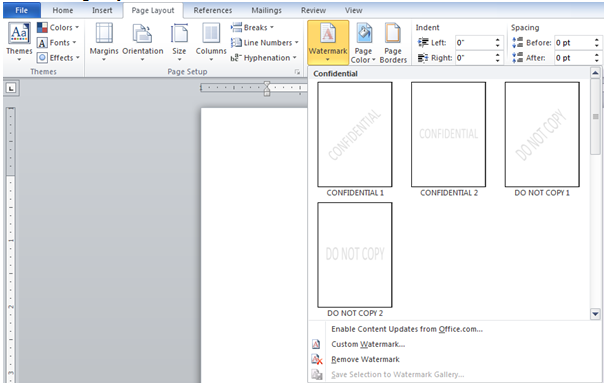Click the Hyphenation icon
605x383 pixels.
(236, 58)
